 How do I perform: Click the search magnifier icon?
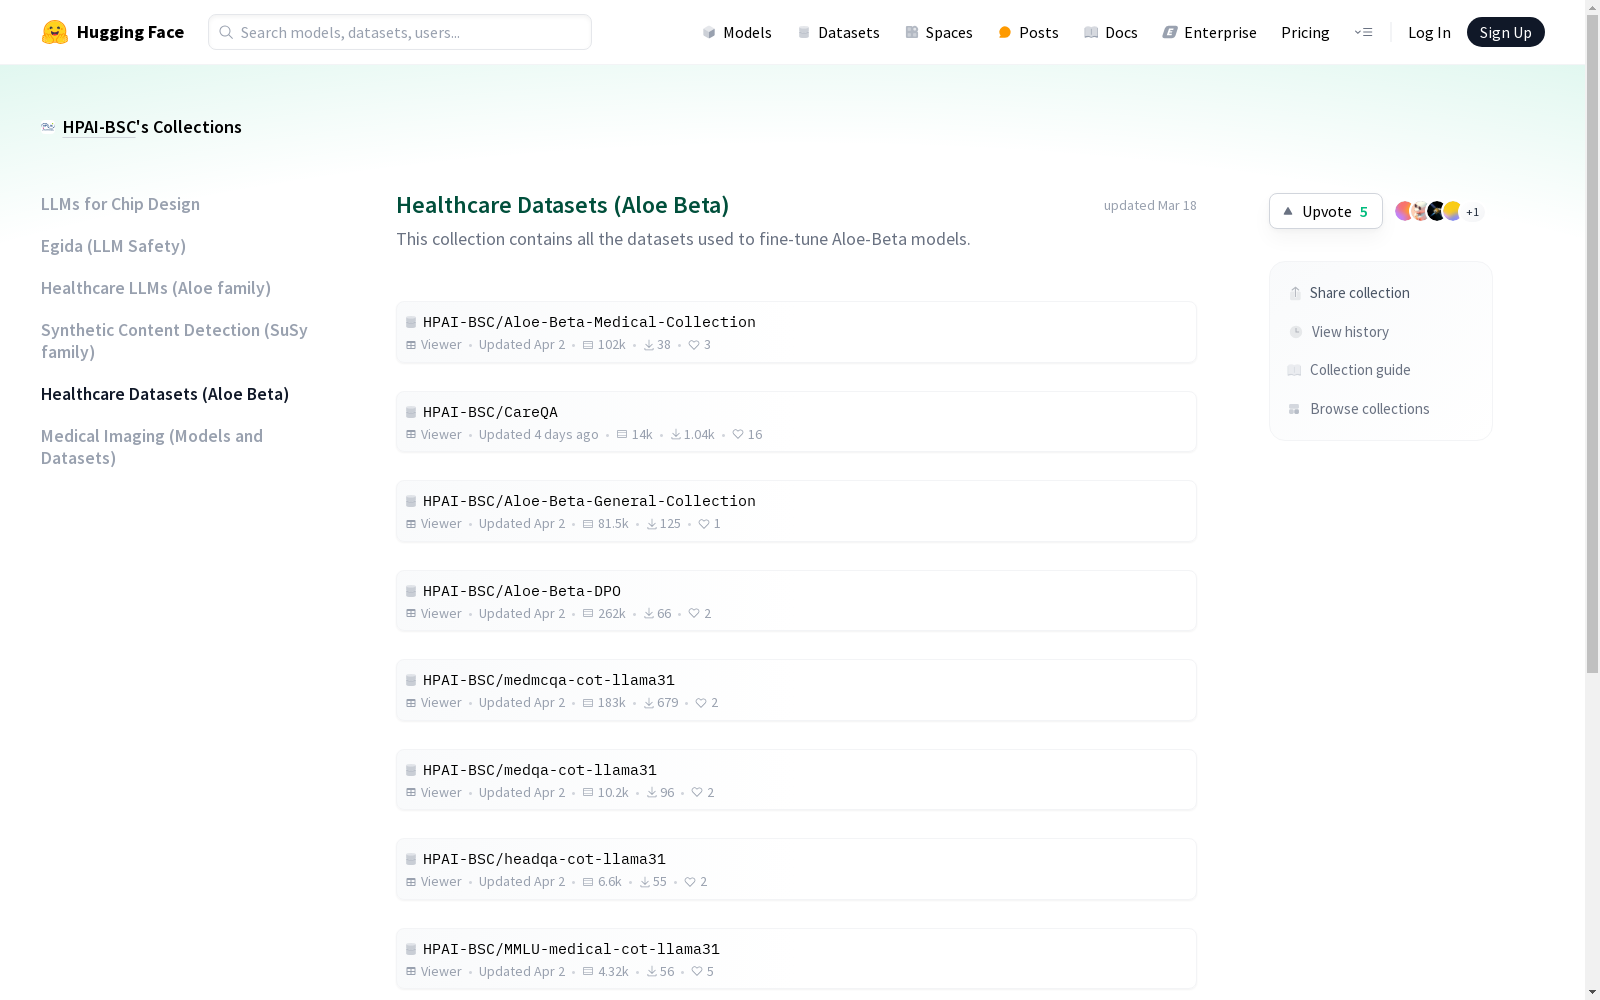click(226, 32)
